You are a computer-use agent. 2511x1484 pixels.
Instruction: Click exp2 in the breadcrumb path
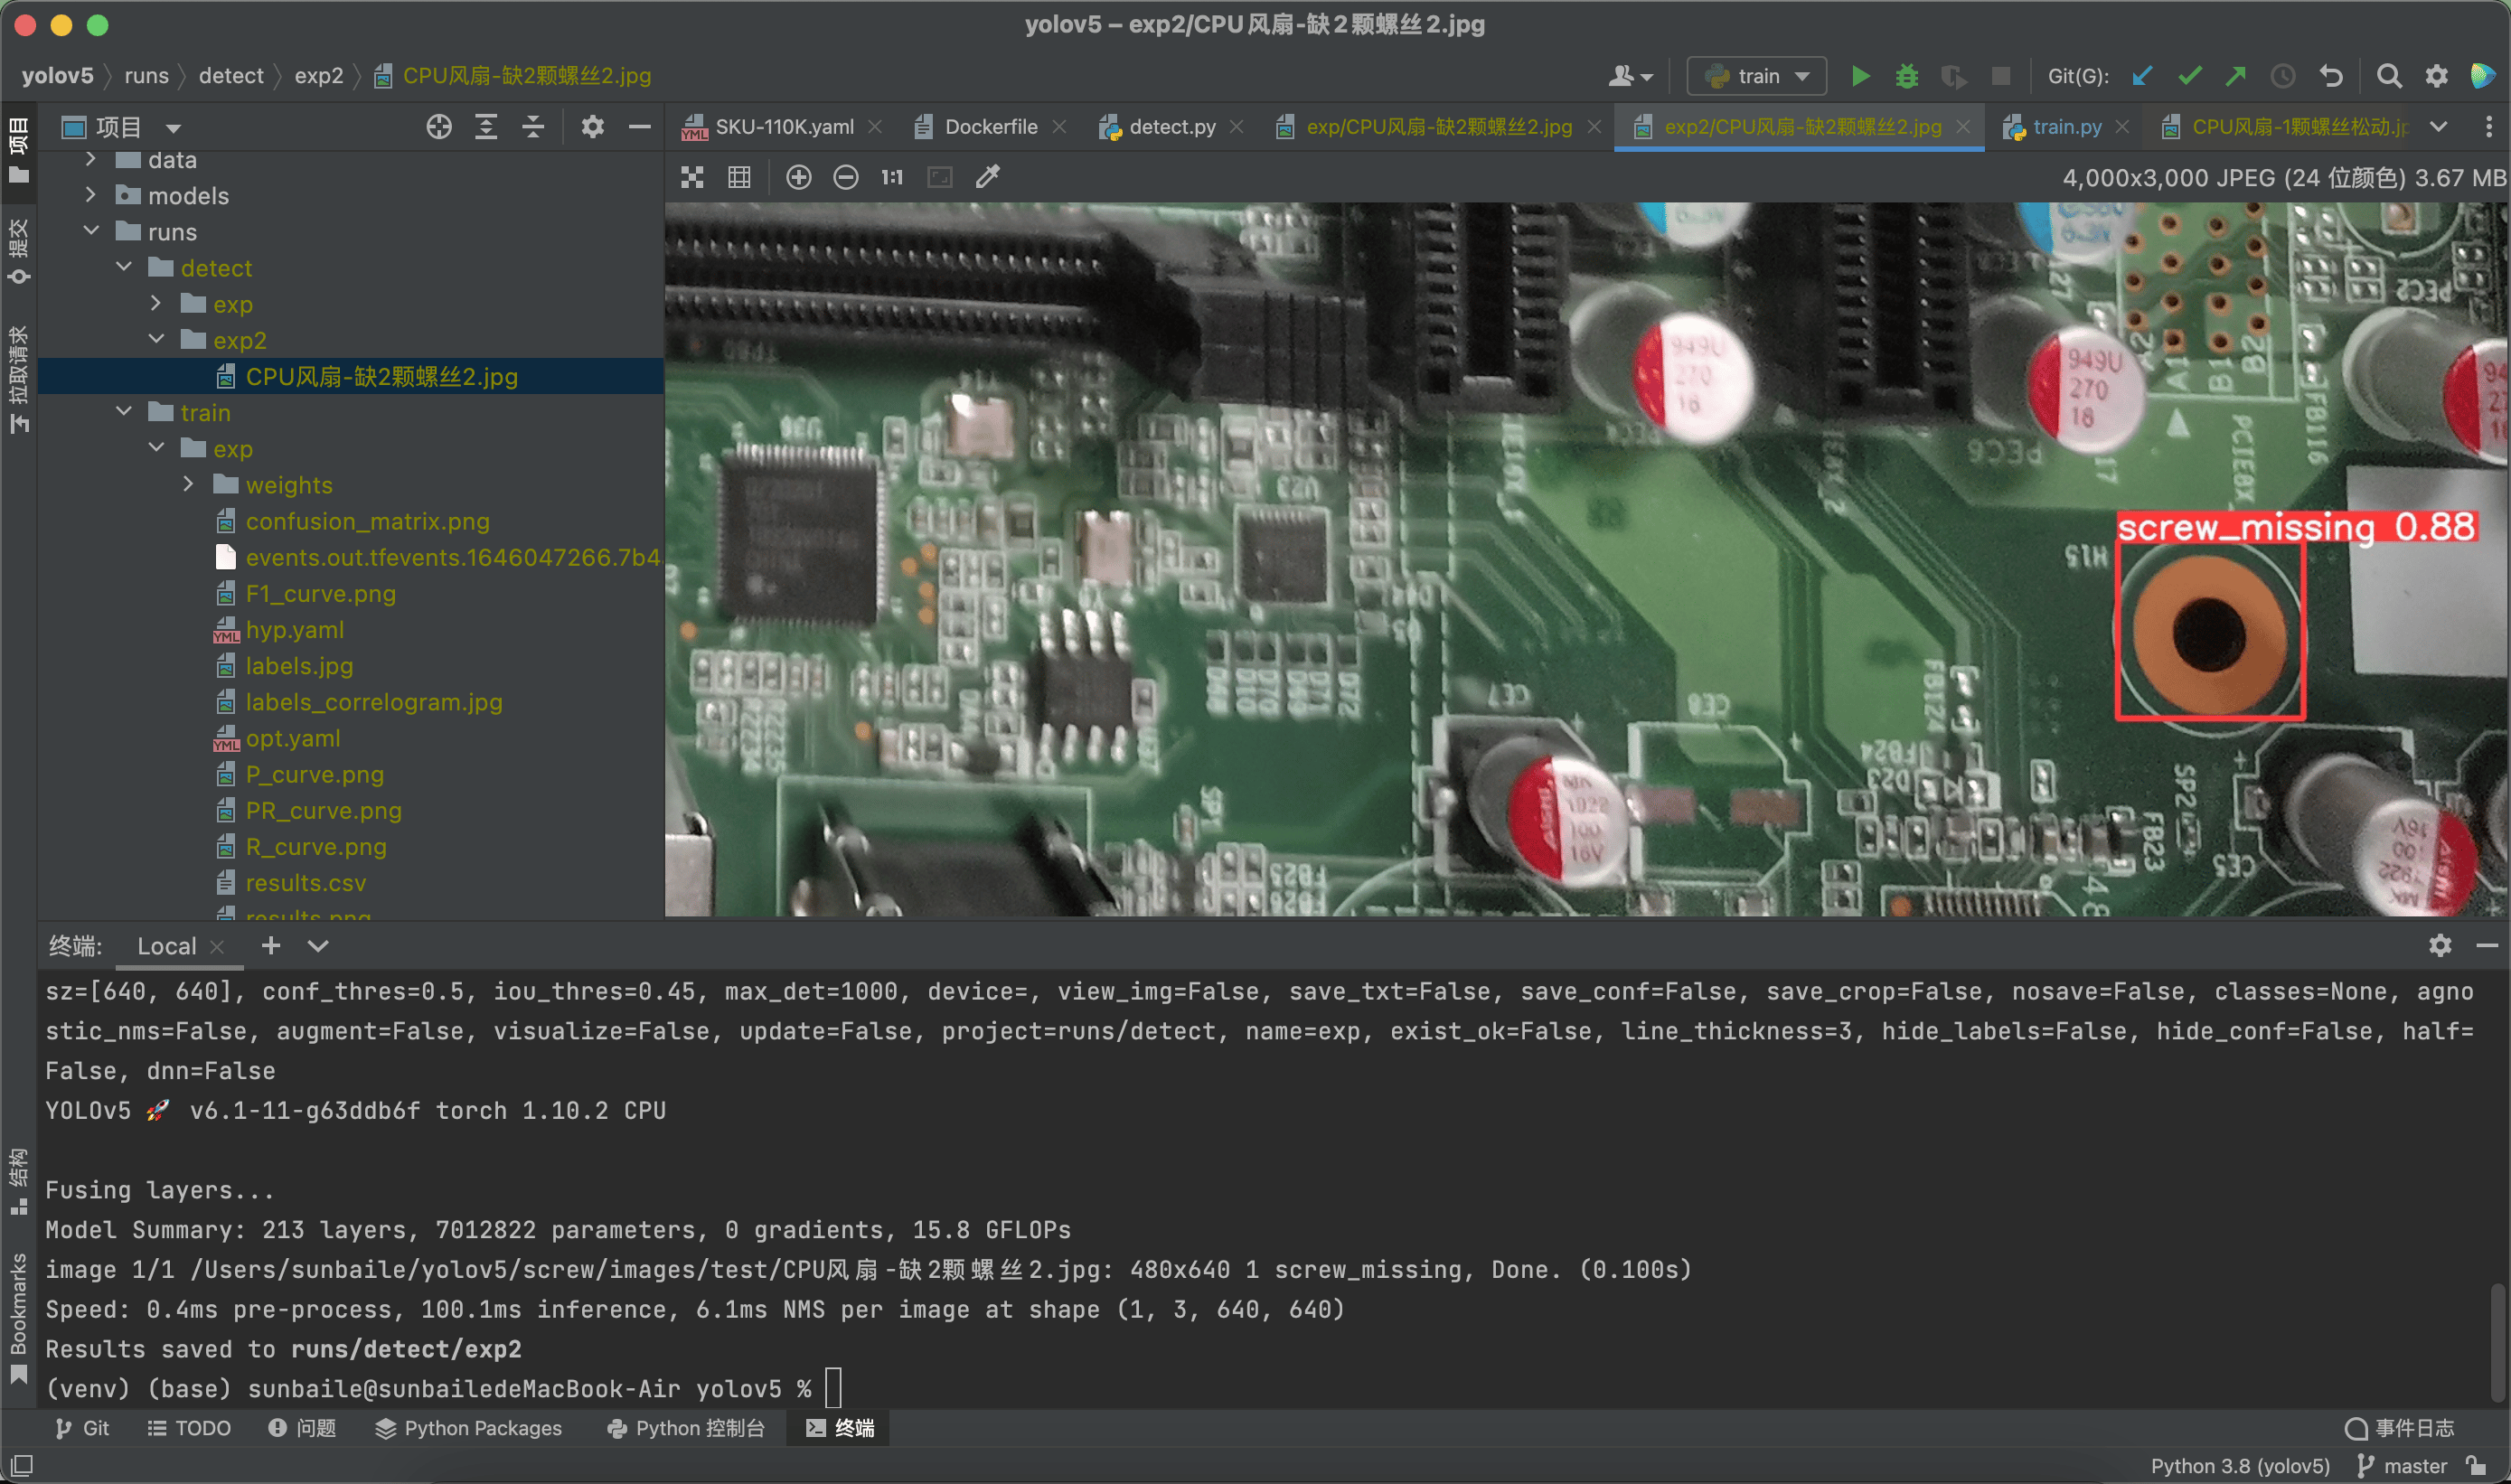(318, 76)
